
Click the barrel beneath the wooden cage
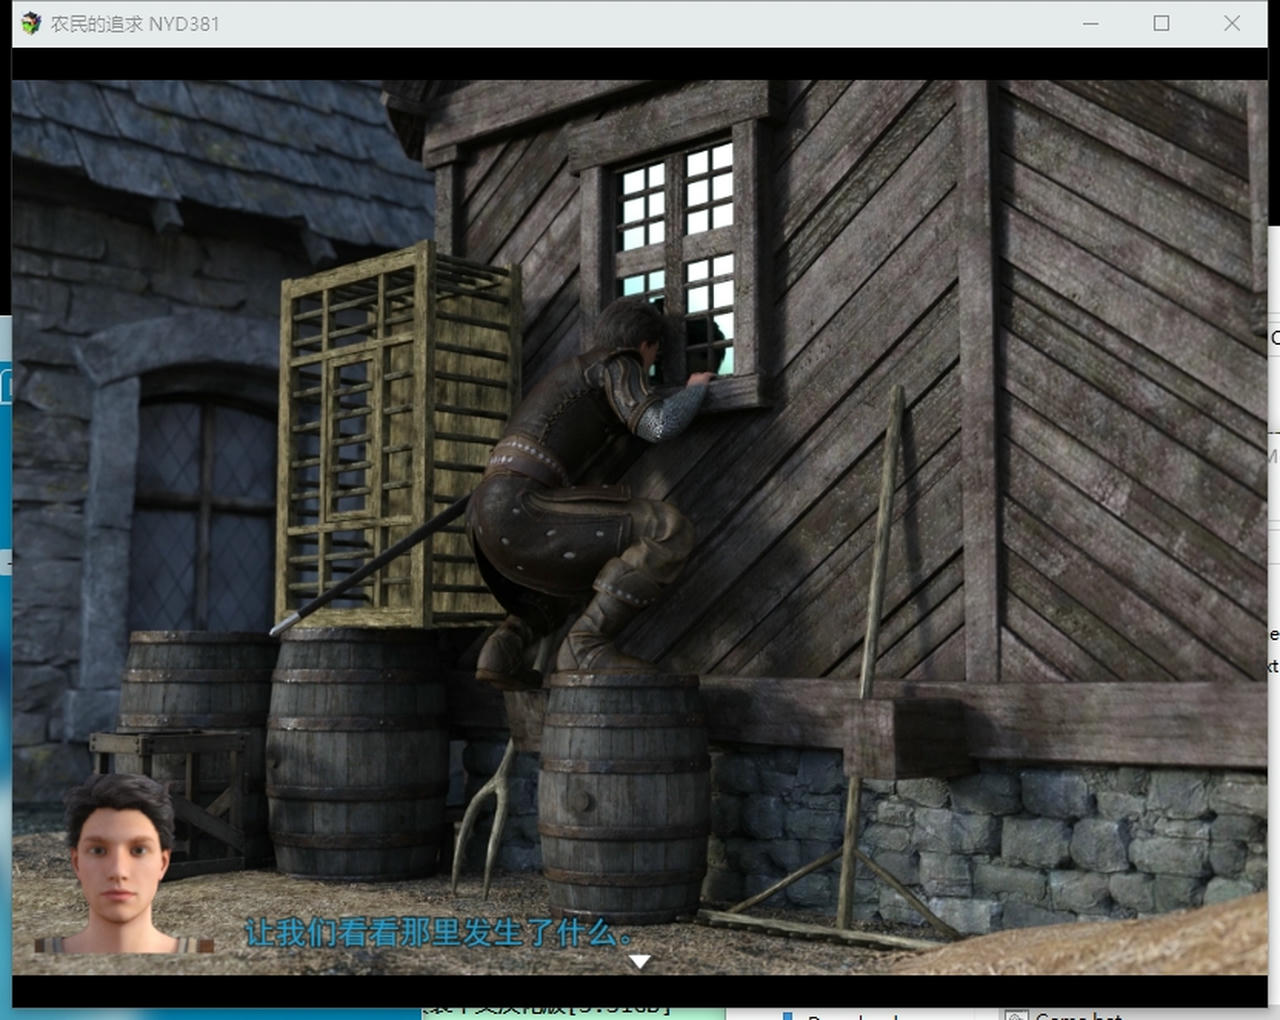pos(355,750)
